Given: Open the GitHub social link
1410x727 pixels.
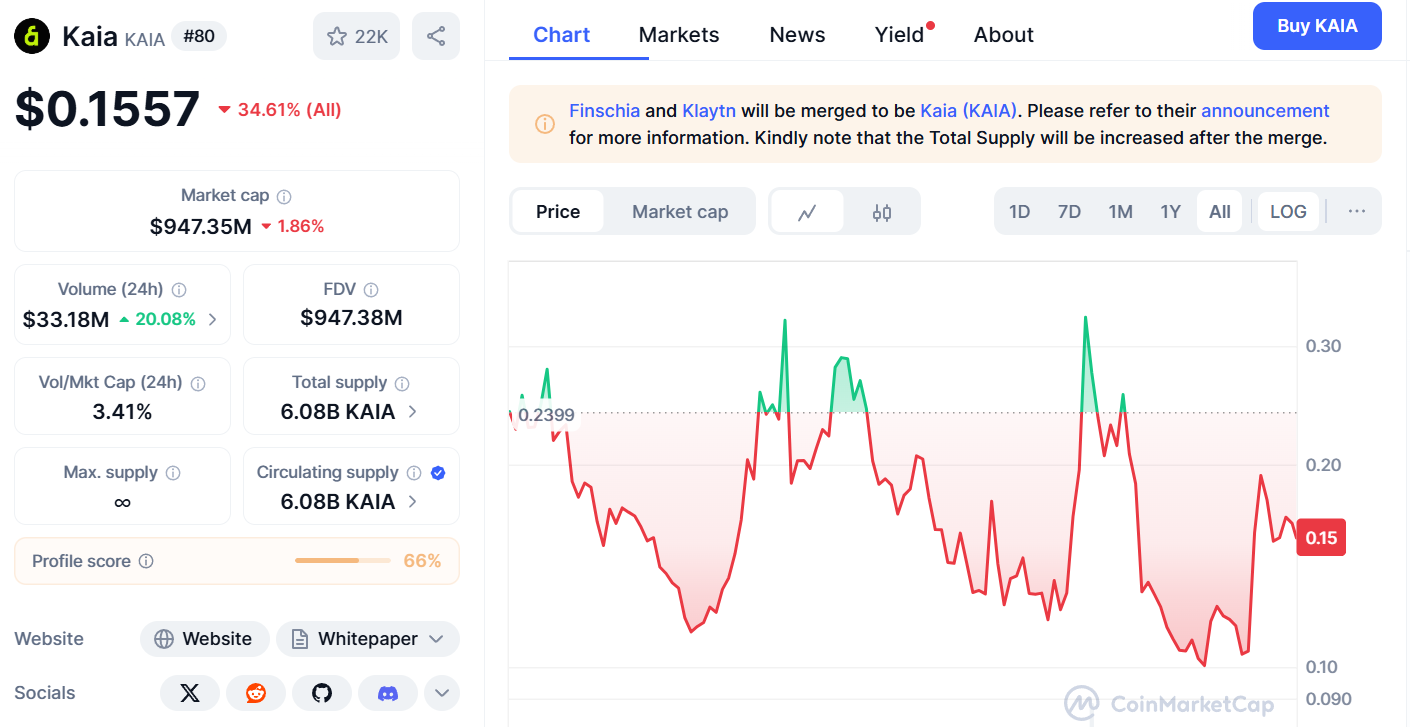Looking at the screenshot, I should 321,693.
